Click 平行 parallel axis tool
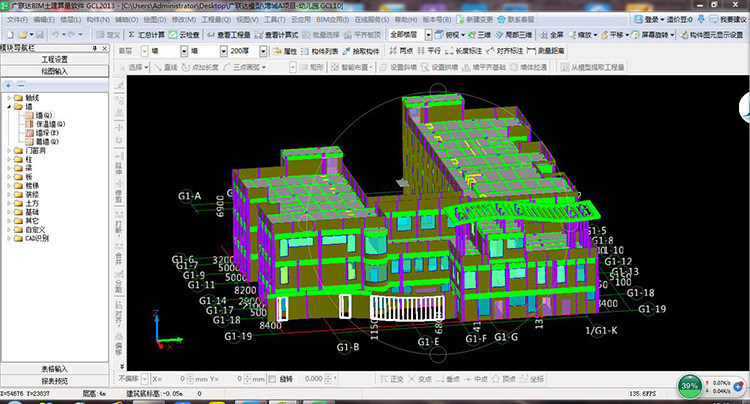Image resolution: width=750 pixels, height=404 pixels. point(429,51)
